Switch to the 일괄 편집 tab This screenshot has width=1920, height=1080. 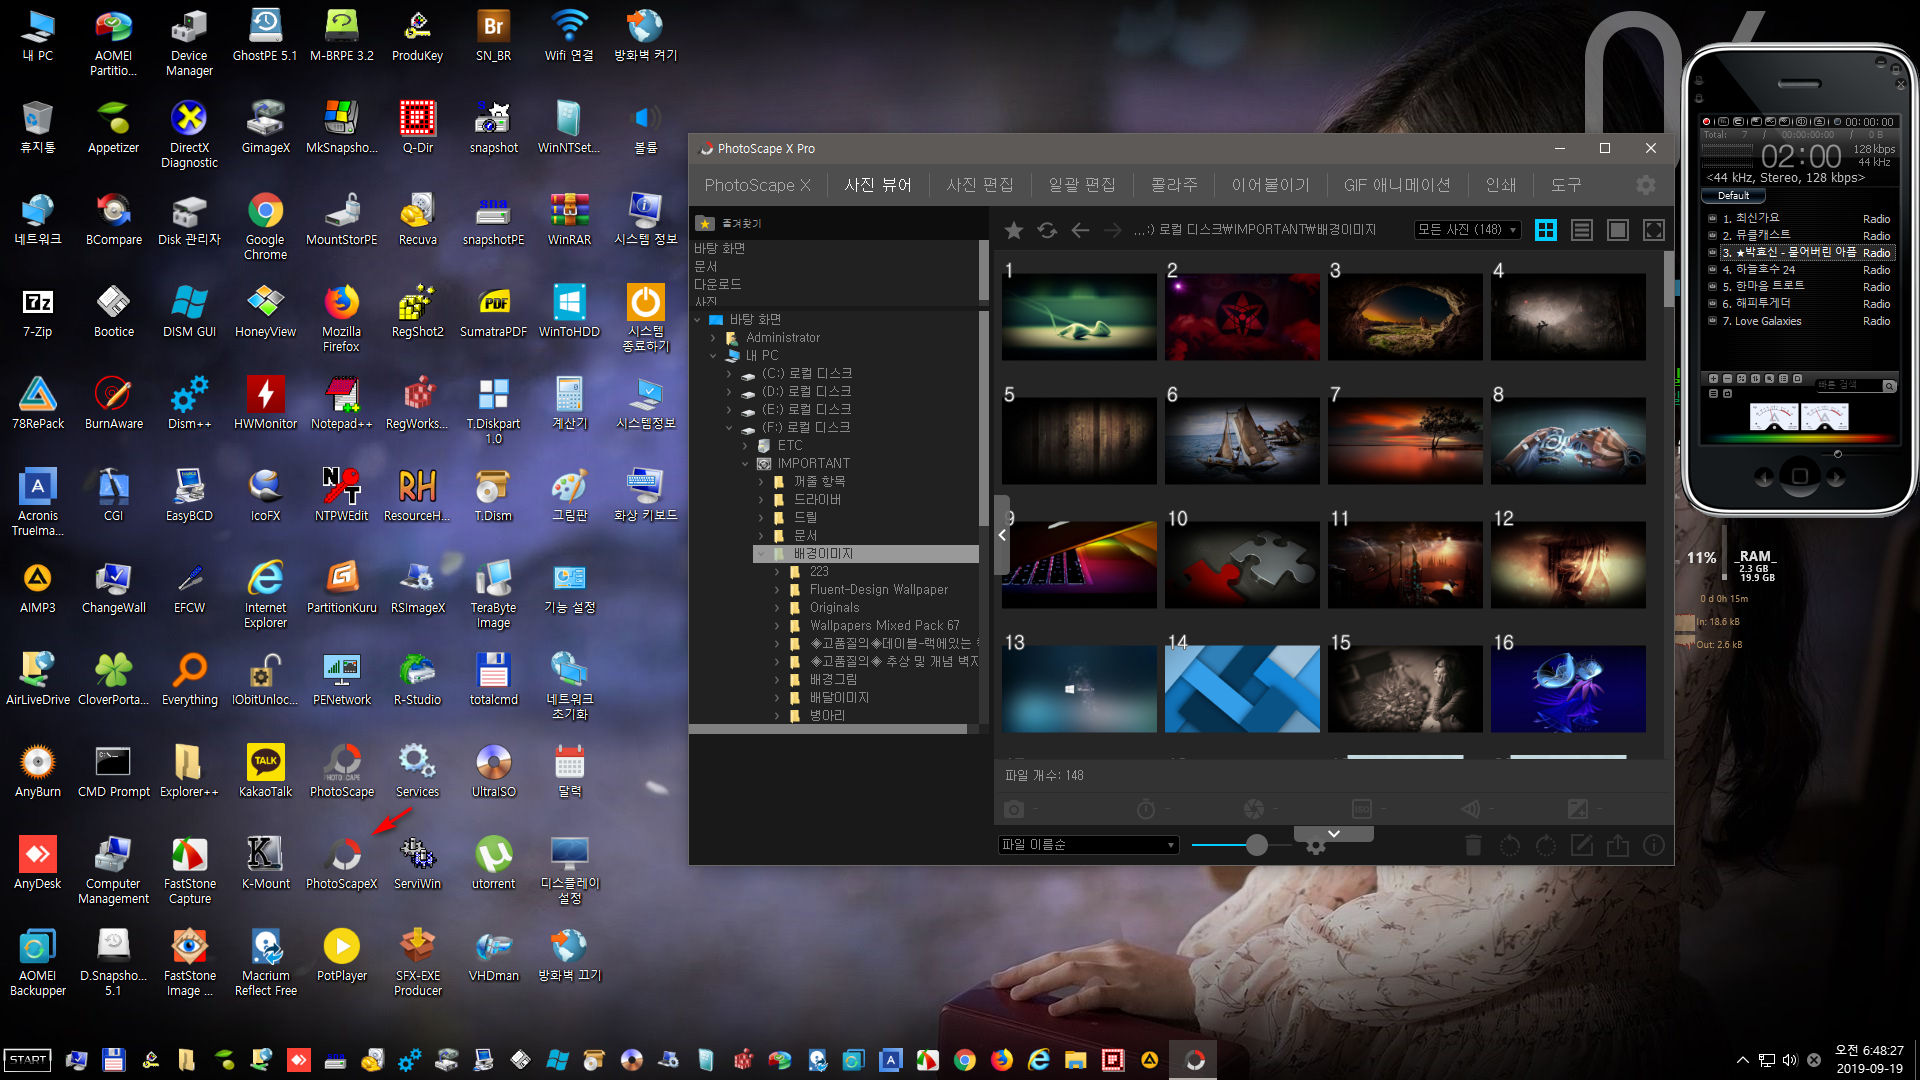click(1081, 185)
